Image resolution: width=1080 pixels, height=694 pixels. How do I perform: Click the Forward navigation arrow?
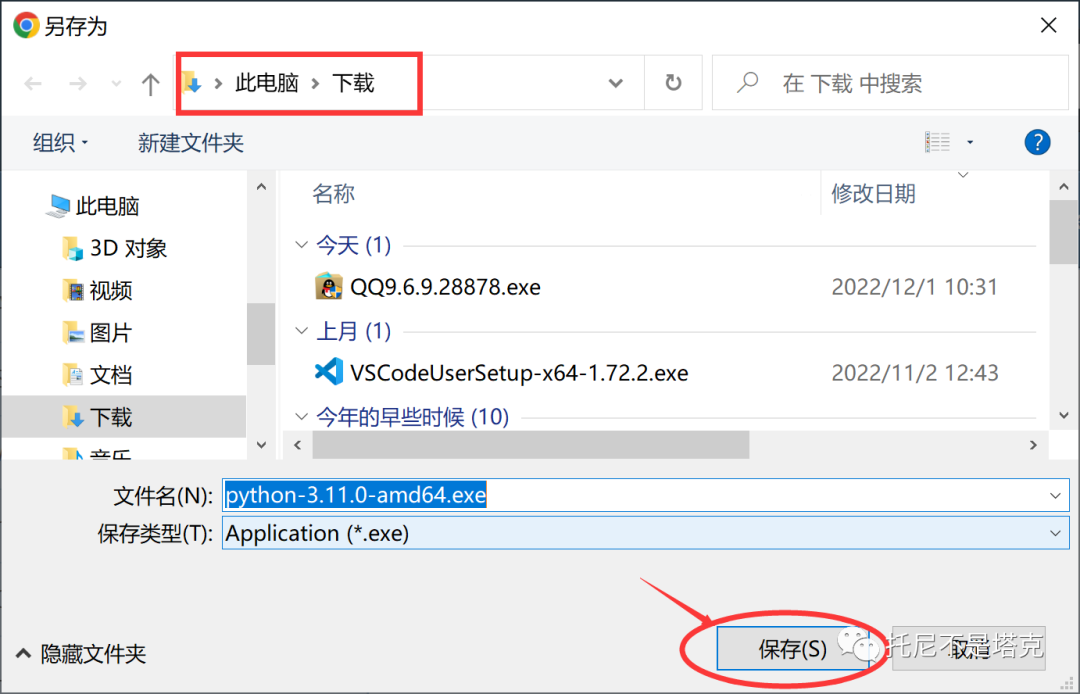click(78, 84)
